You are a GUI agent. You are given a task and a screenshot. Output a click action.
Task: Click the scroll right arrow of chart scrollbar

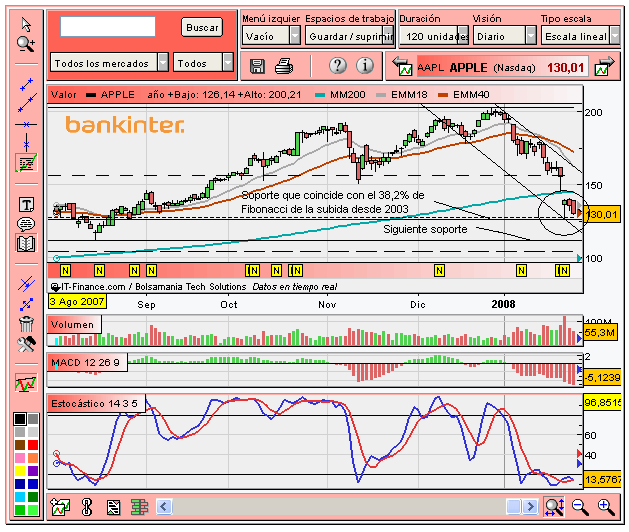pyautogui.click(x=530, y=506)
